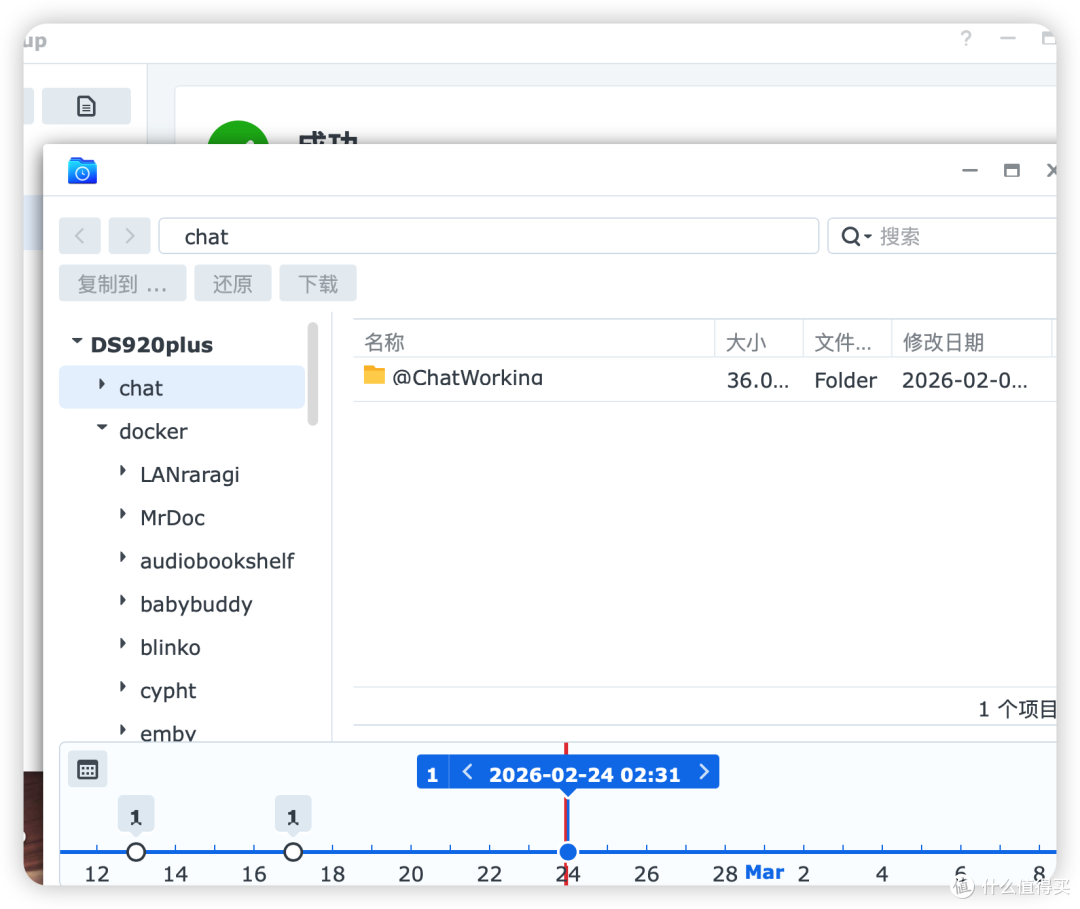Open the search options magnifier dropdown
1080x909 pixels.
[x=856, y=236]
